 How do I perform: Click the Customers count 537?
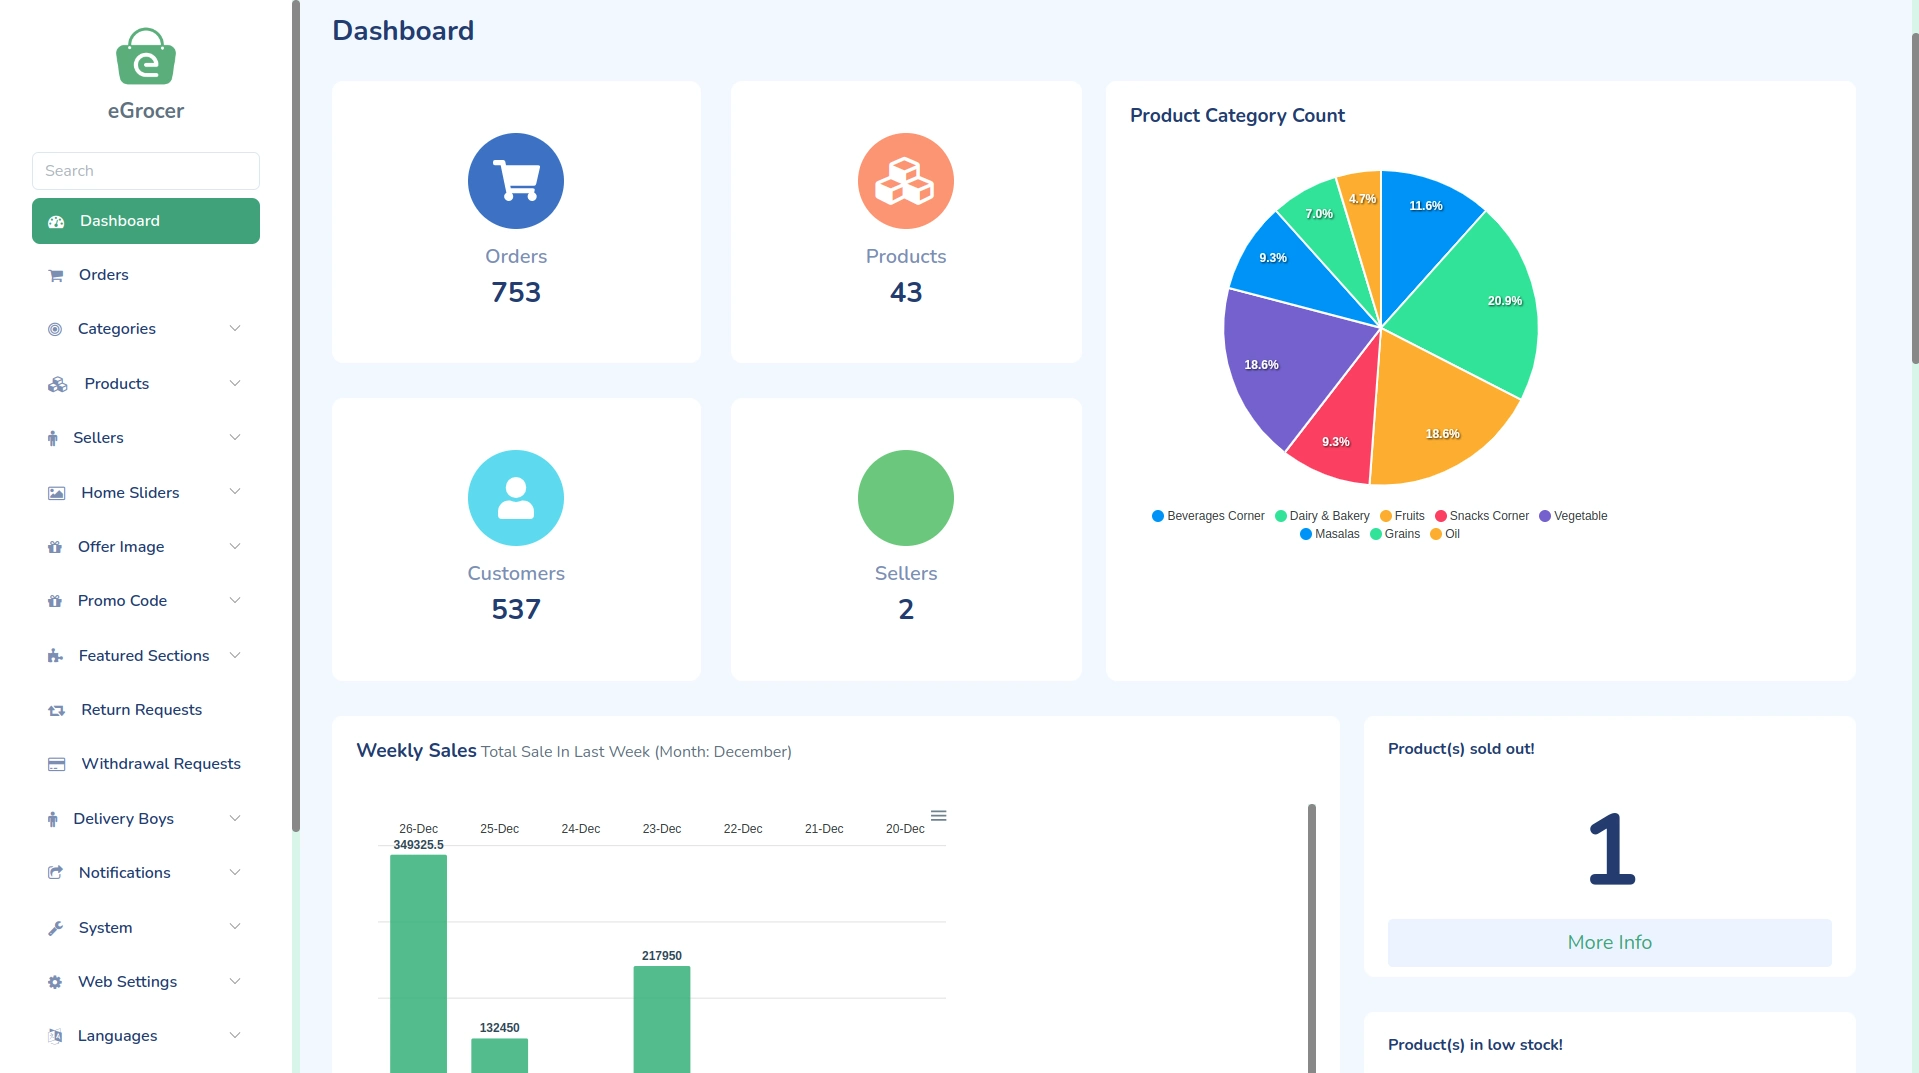pos(516,609)
